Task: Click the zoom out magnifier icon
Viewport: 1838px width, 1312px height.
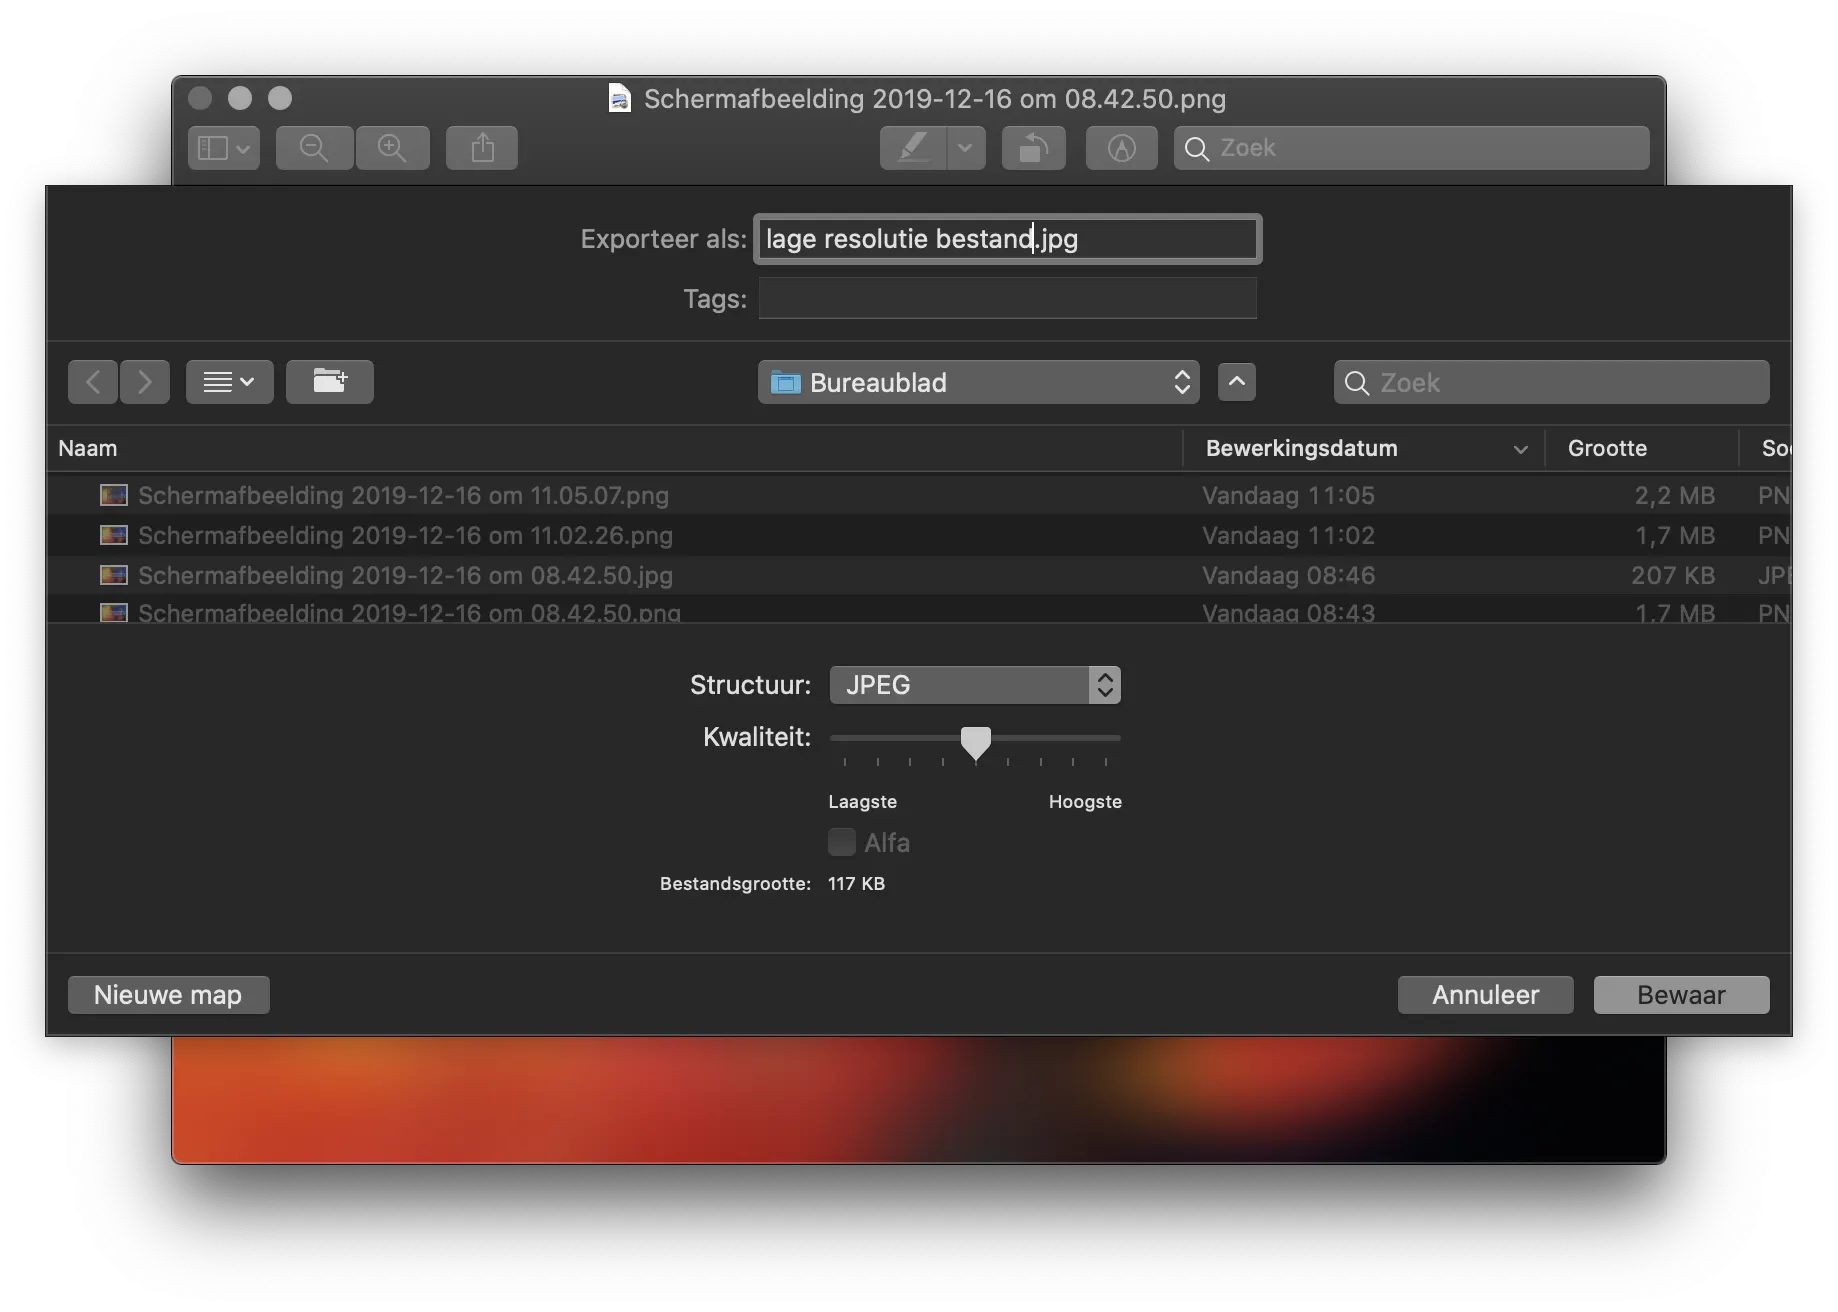Action: (314, 148)
